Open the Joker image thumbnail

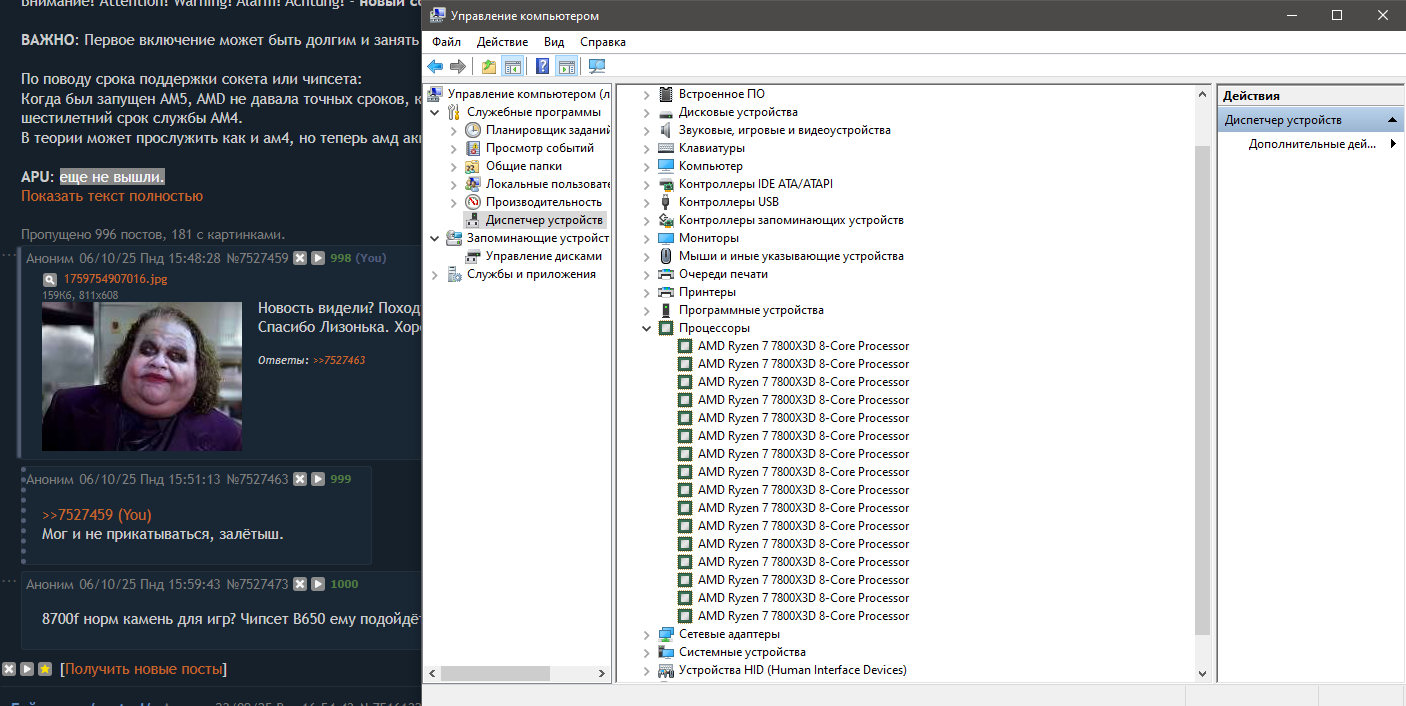click(142, 376)
